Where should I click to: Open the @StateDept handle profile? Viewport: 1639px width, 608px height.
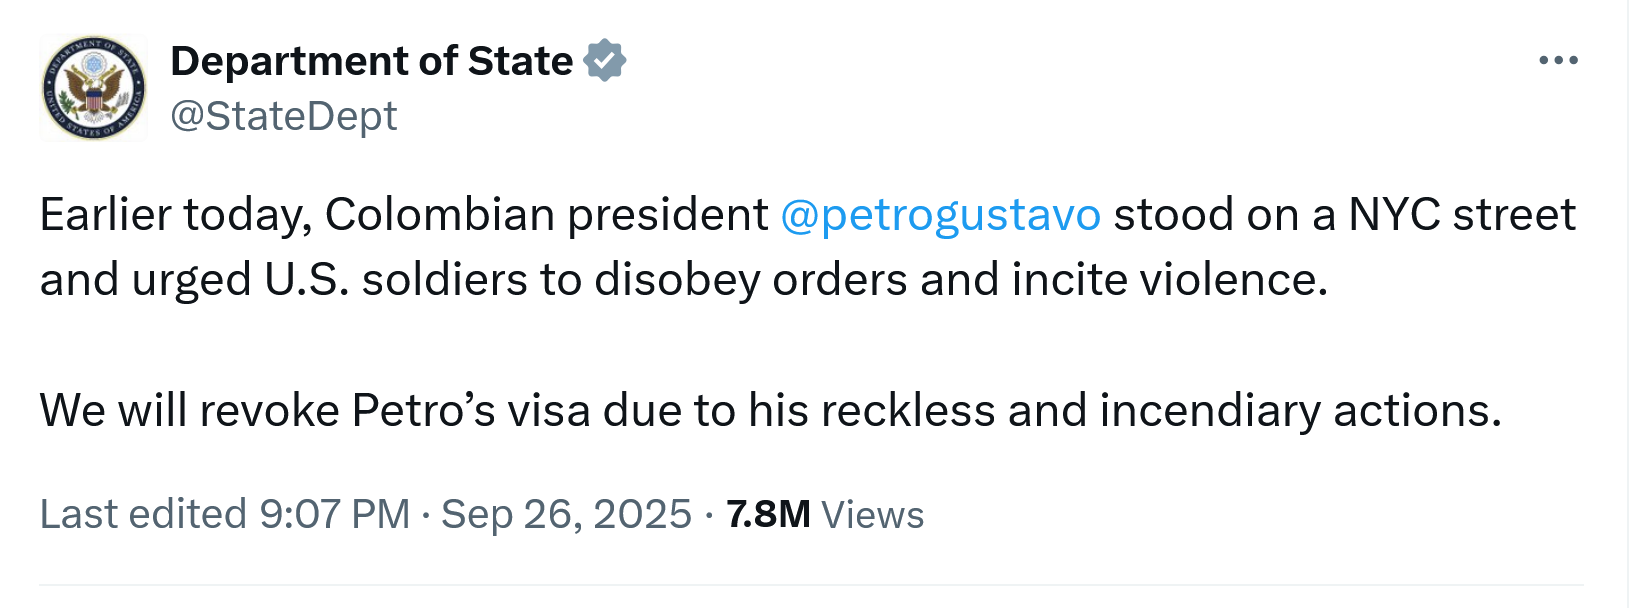click(284, 116)
